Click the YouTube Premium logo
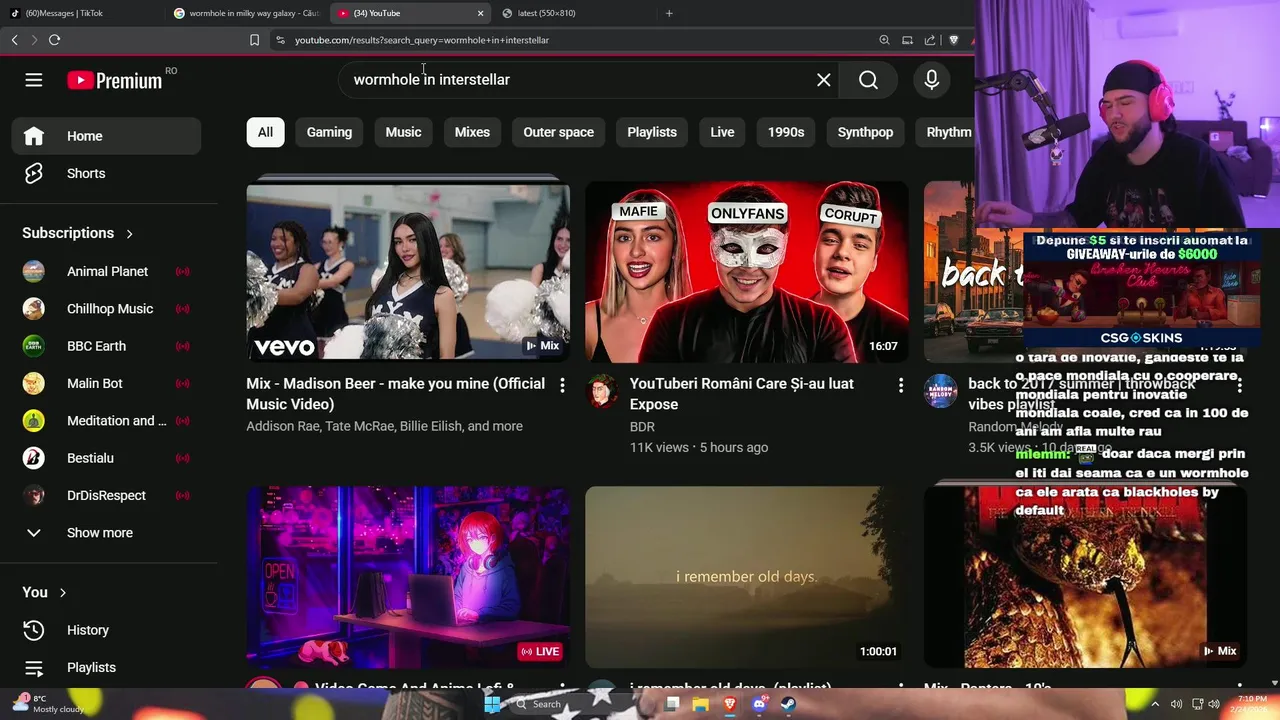 (115, 81)
